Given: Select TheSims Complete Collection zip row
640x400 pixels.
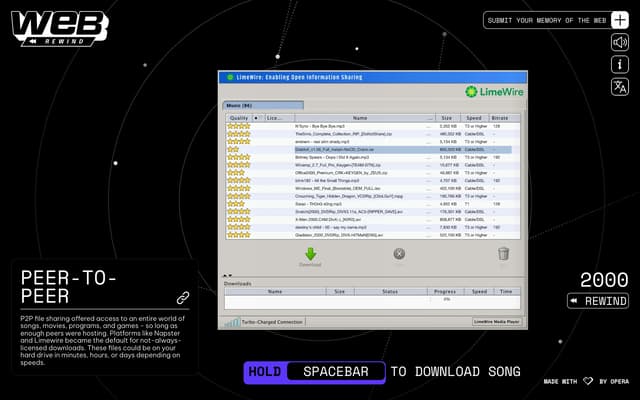Looking at the screenshot, I should point(373,134).
